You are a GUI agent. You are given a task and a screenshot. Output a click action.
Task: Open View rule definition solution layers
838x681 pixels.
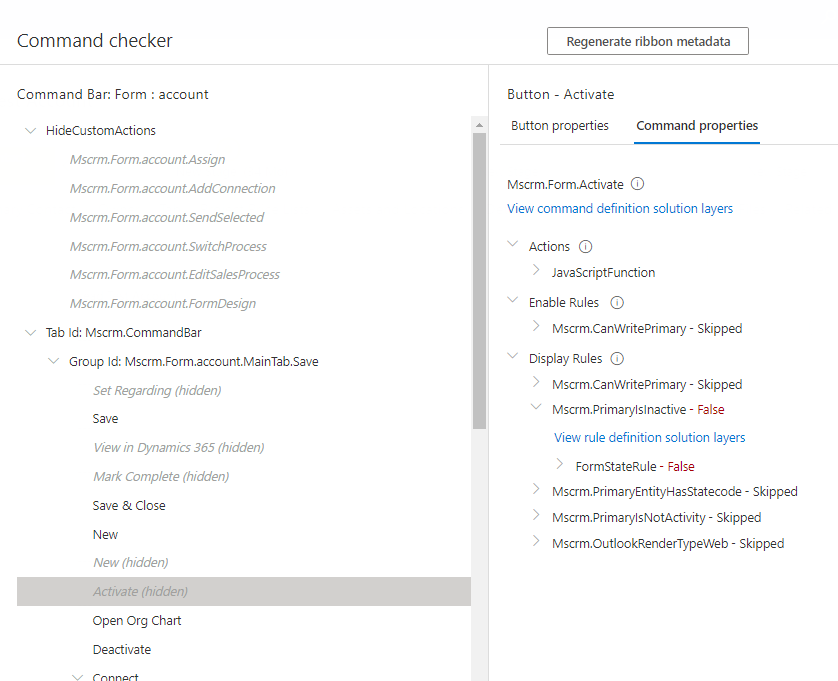click(x=649, y=437)
